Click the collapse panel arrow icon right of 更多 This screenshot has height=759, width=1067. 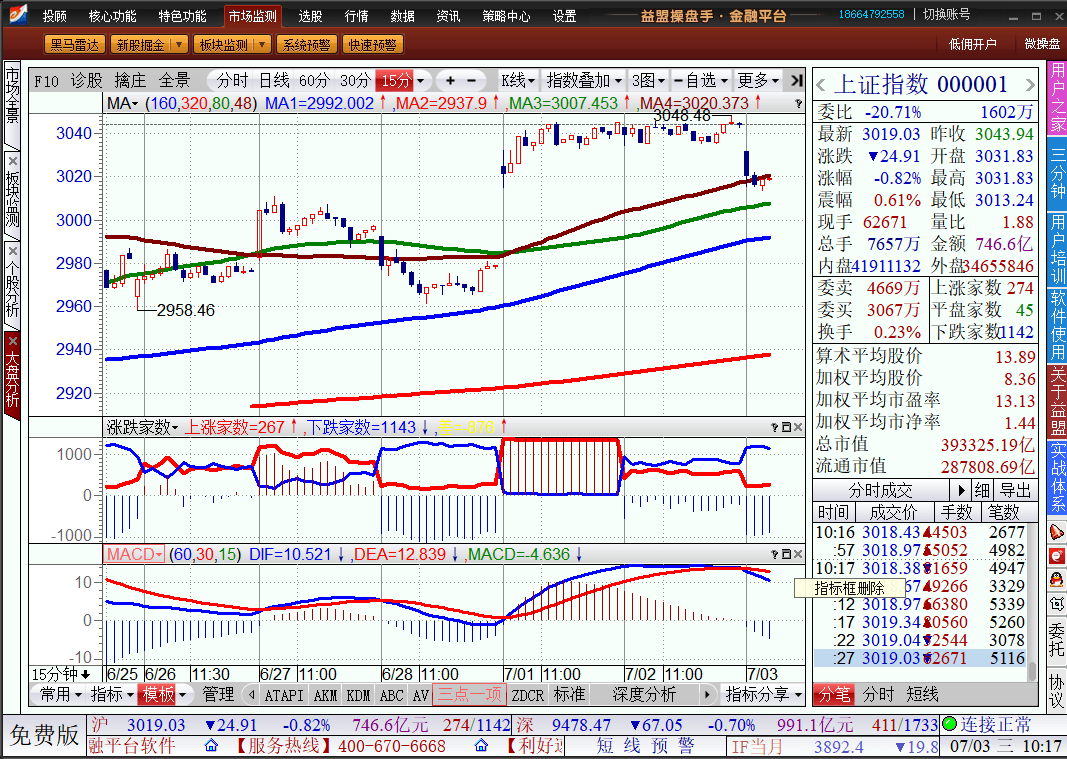pos(796,81)
